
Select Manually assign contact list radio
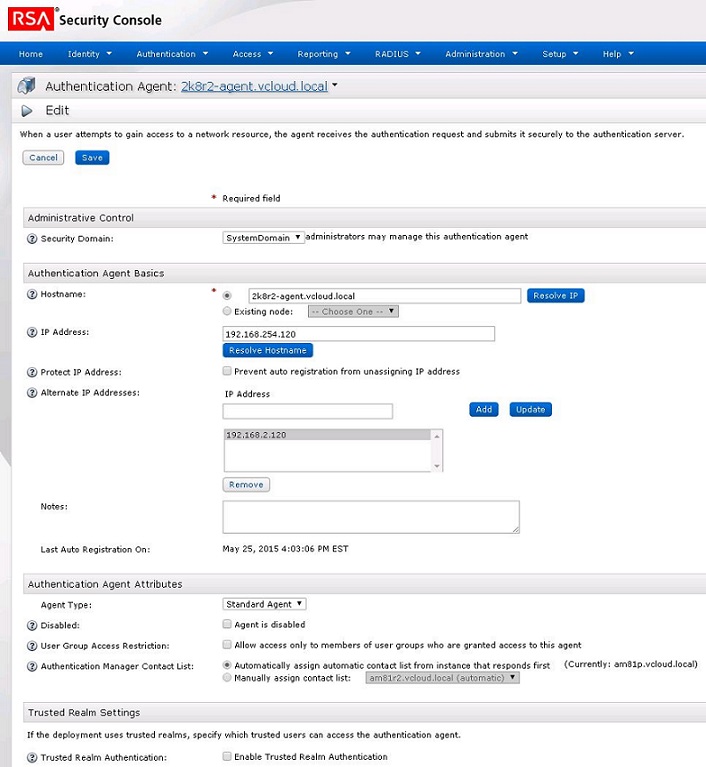(227, 677)
